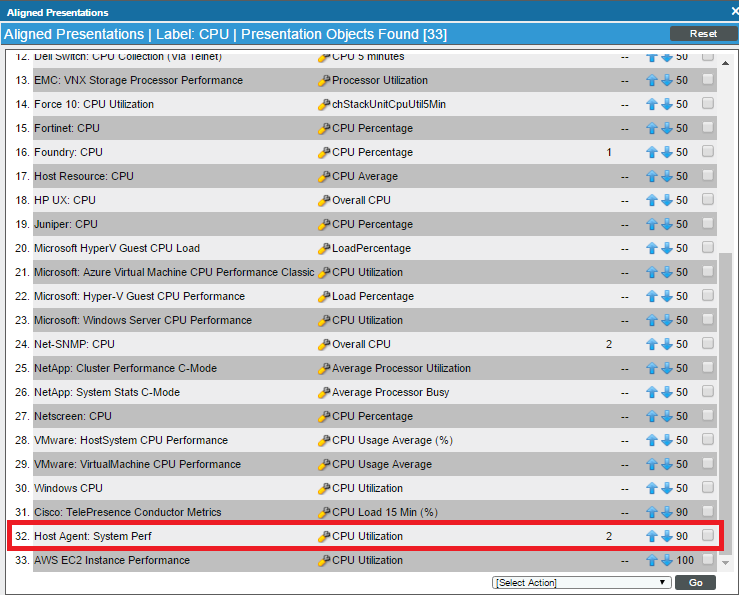
Task: Open wrench icon beside LoadPercentage
Action: [324, 248]
